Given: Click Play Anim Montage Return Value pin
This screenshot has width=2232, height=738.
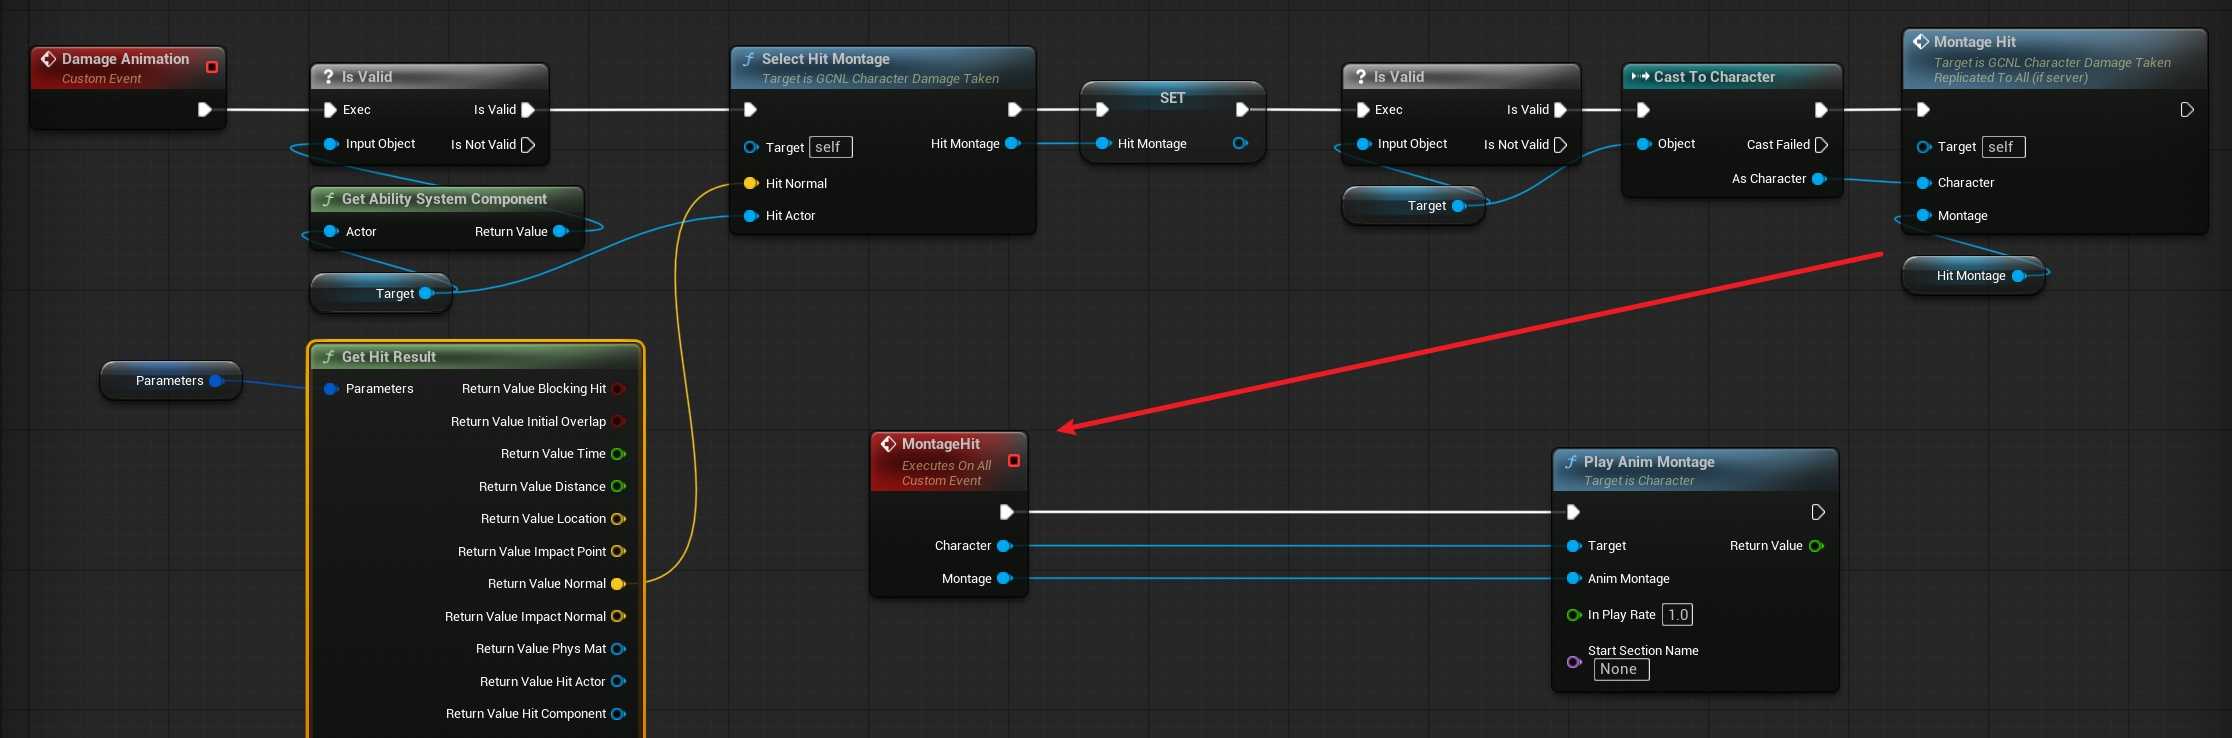Looking at the screenshot, I should point(1816,546).
